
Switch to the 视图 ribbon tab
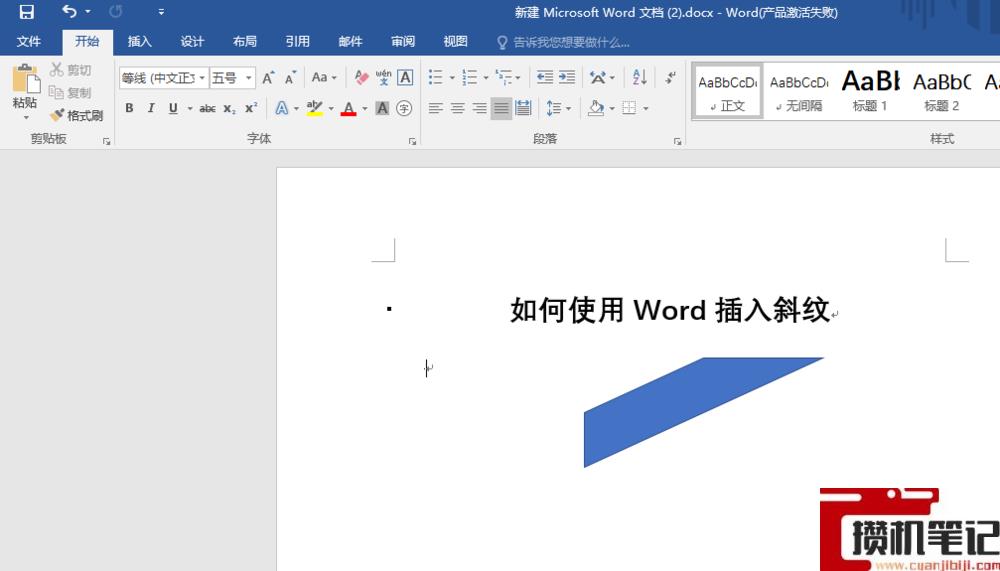tap(455, 42)
